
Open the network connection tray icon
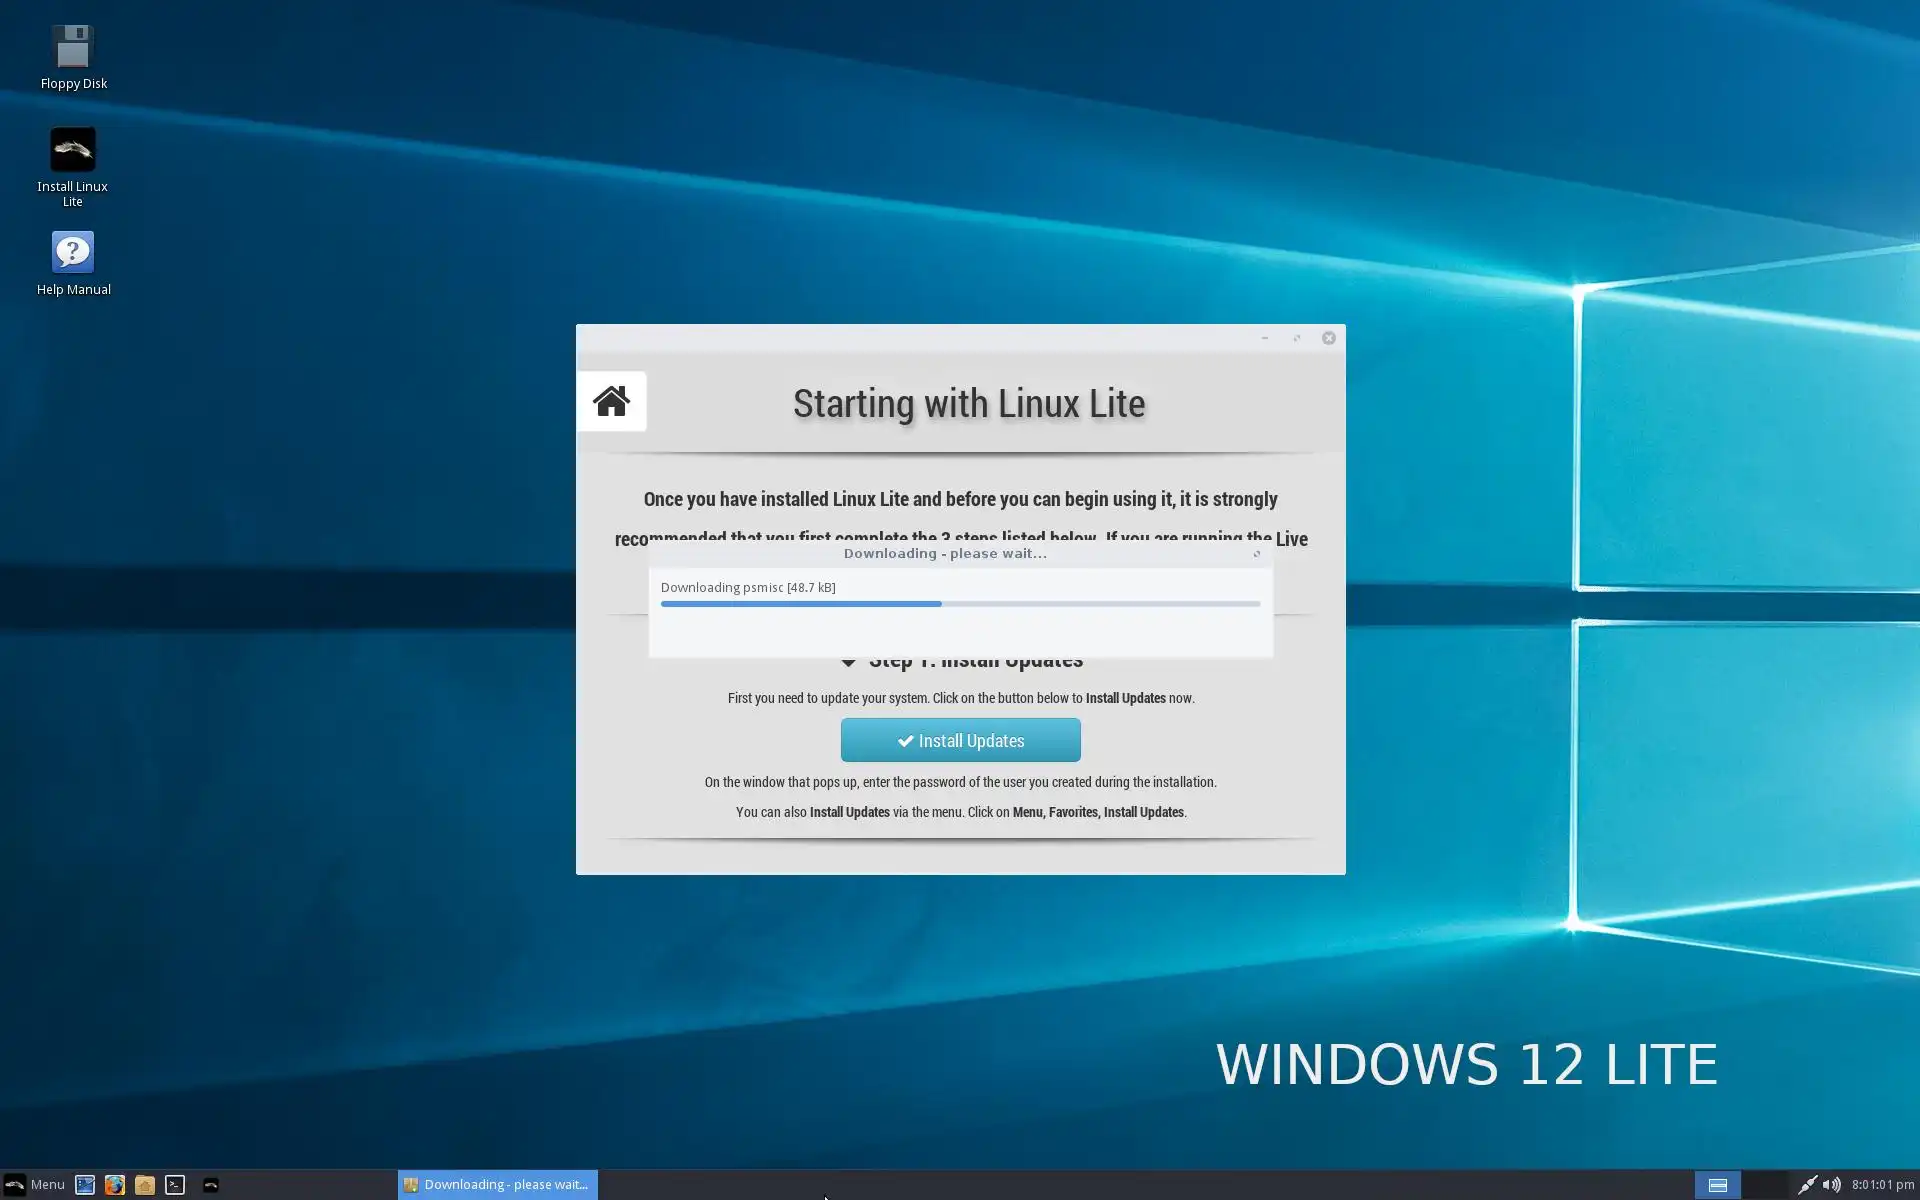point(1806,1185)
